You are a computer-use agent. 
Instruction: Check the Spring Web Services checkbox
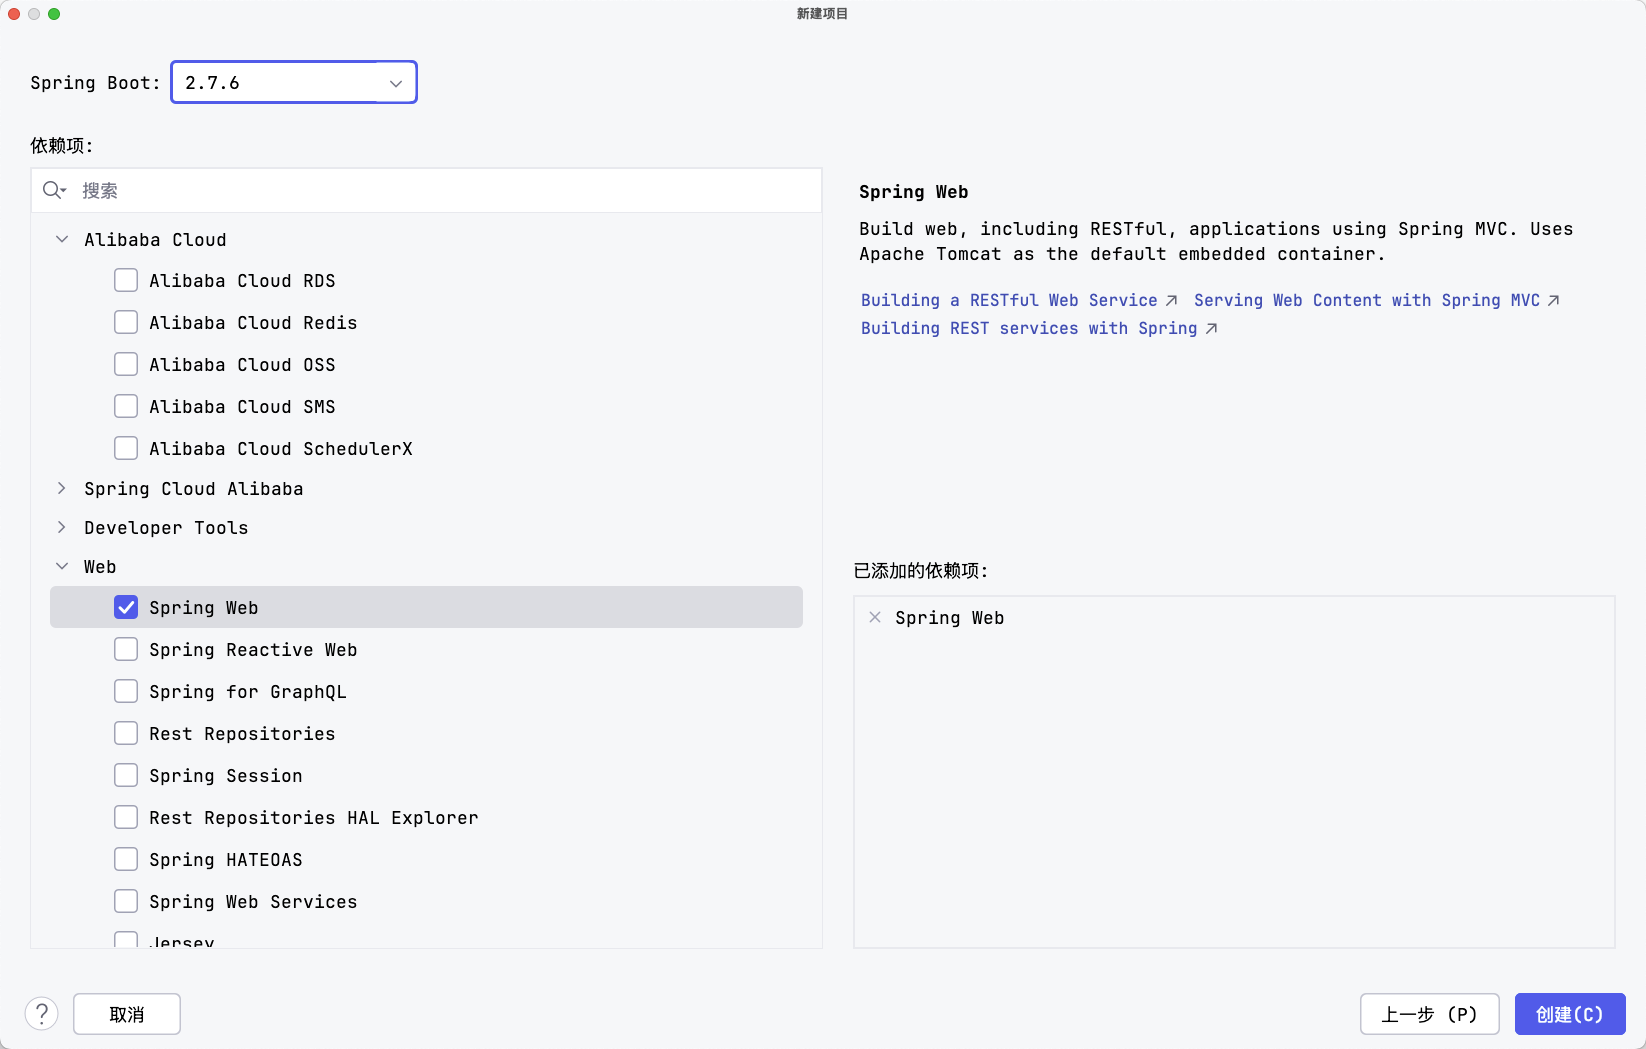pos(126,901)
